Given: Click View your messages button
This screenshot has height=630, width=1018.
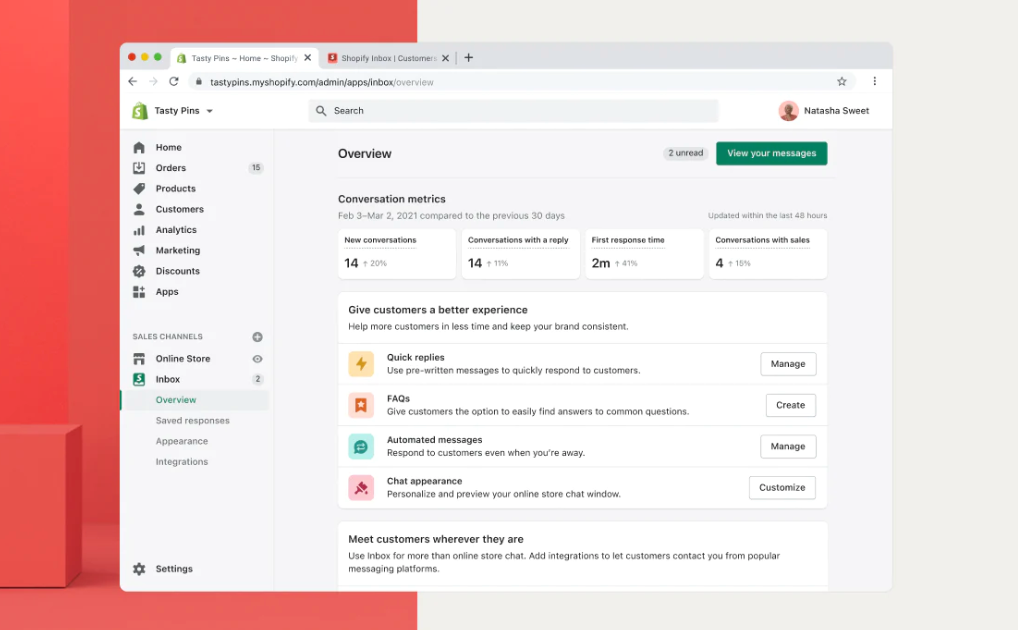Looking at the screenshot, I should click(771, 153).
